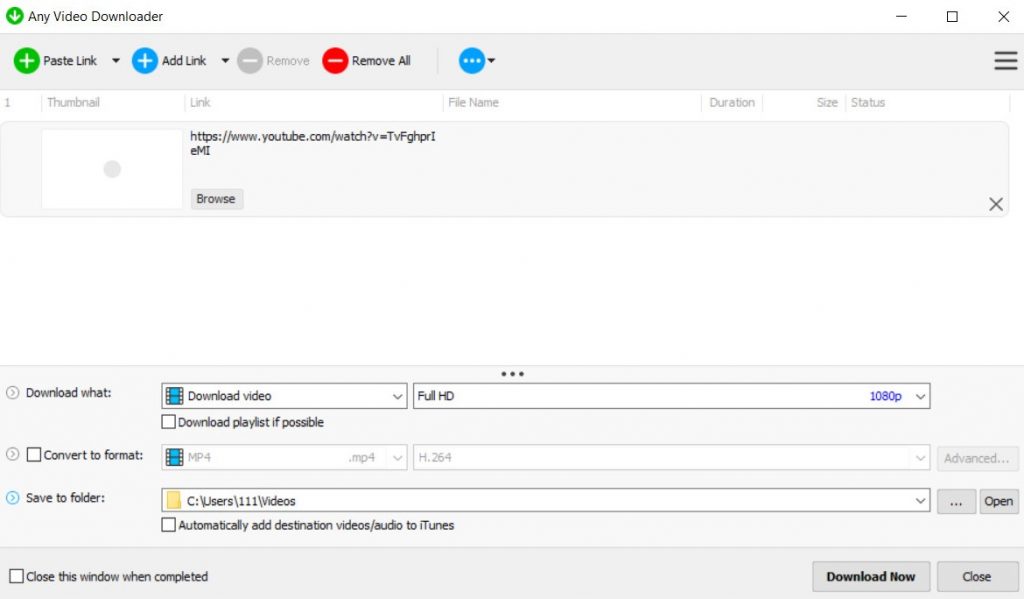The height and width of the screenshot is (599, 1024).
Task: Click the Any Video Downloader app icon
Action: 14,16
